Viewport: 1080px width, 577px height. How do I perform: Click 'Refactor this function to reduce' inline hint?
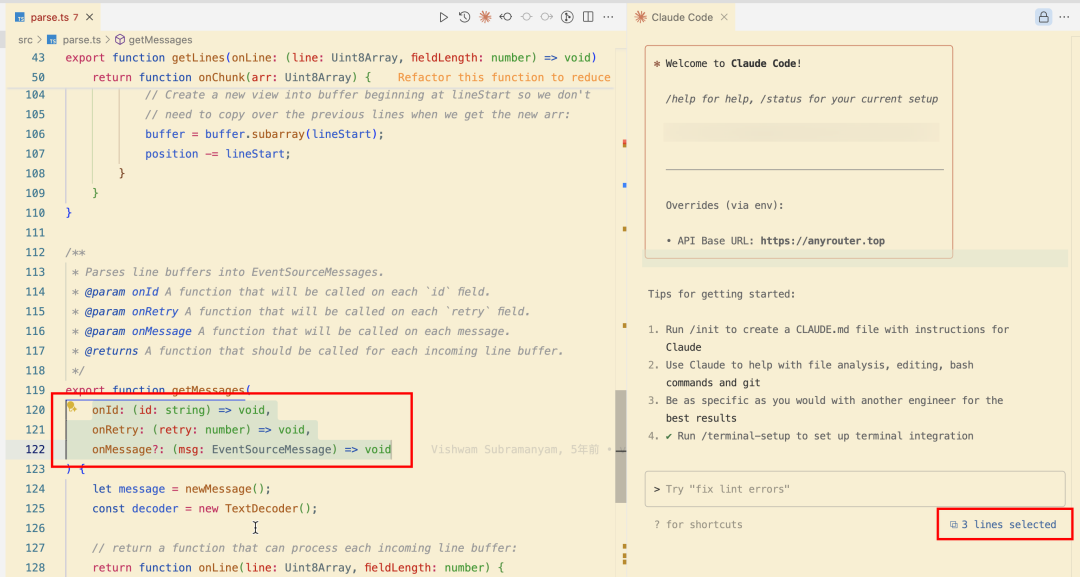[x=503, y=77]
